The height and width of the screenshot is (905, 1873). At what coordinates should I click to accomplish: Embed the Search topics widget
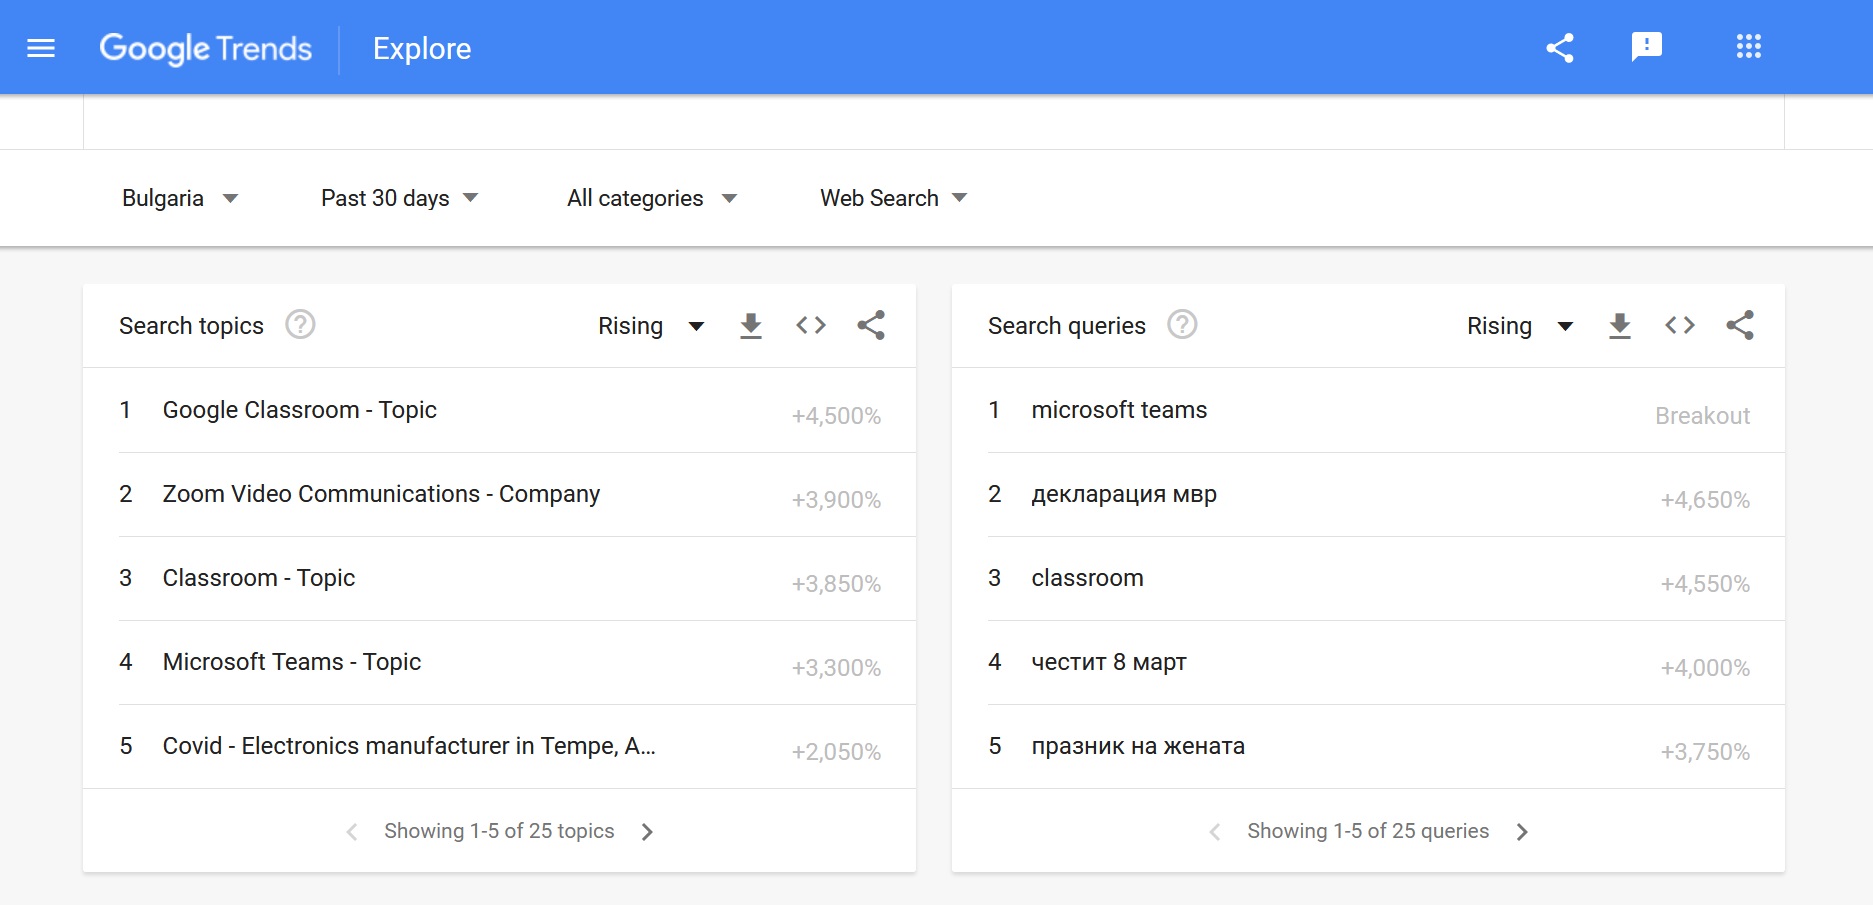811,325
